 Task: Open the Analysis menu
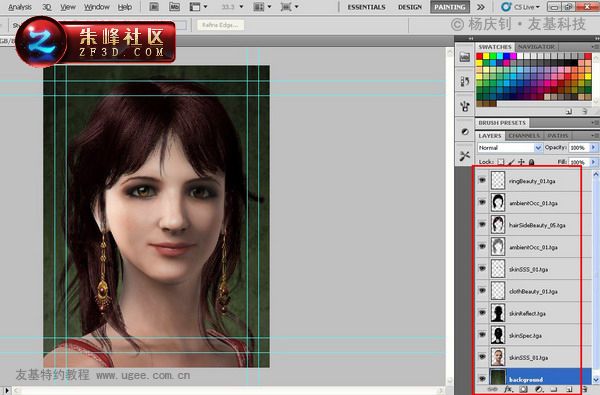pyautogui.click(x=20, y=7)
